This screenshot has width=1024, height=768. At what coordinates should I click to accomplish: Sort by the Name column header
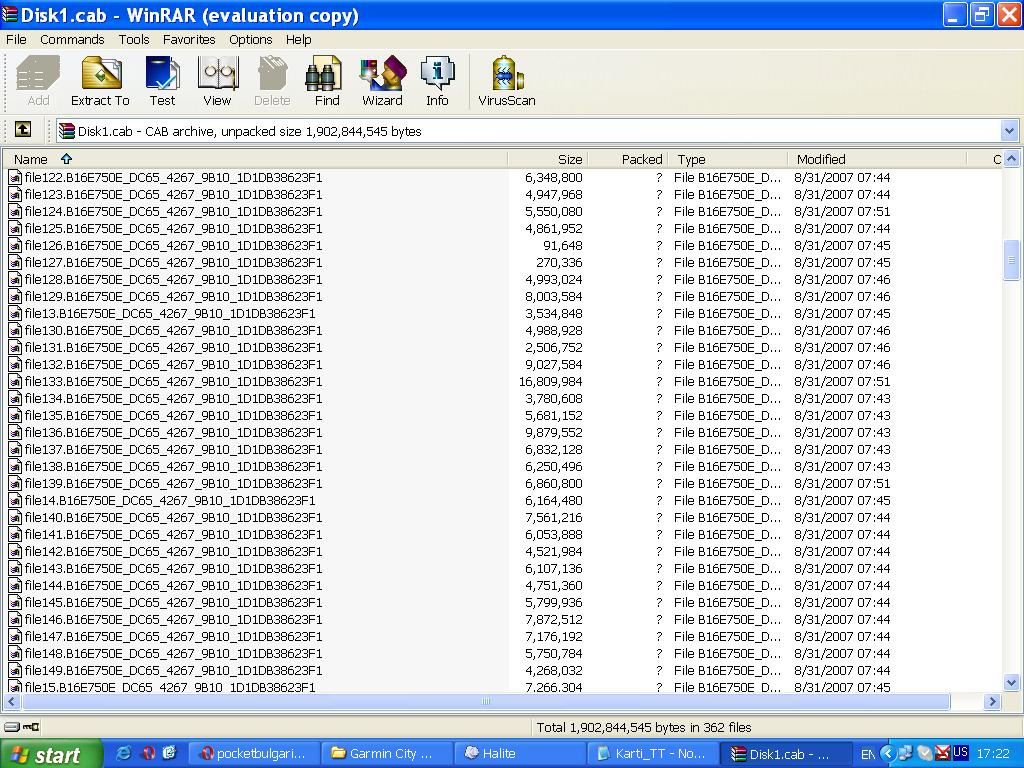[x=30, y=159]
